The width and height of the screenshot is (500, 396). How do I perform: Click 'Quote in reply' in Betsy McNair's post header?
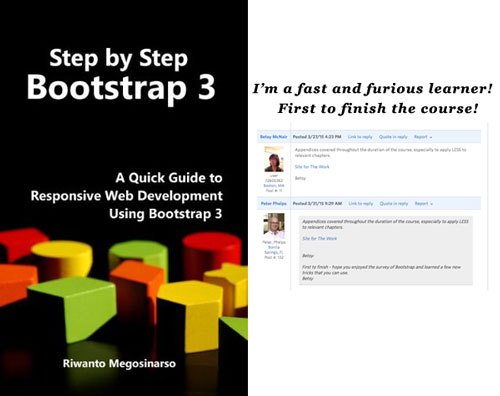click(393, 137)
